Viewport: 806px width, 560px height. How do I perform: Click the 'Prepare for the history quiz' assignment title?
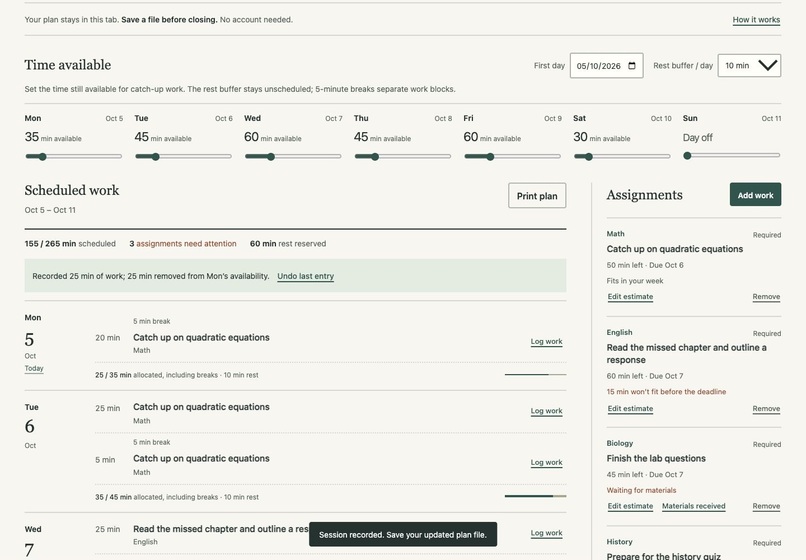(x=663, y=556)
